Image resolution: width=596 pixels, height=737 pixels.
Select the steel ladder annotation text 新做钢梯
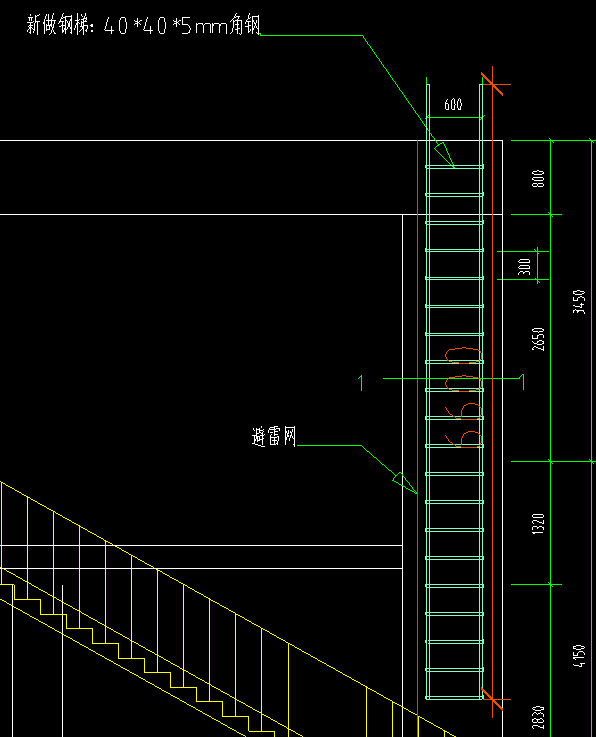[143, 25]
